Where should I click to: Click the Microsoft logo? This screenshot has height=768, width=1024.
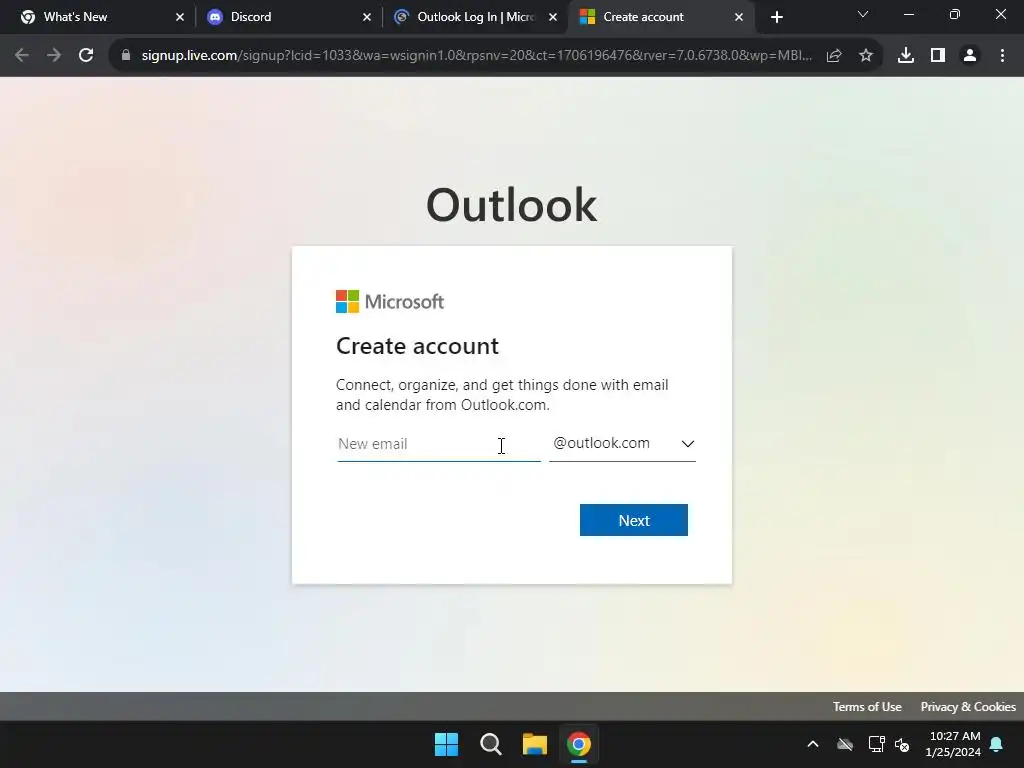(390, 302)
